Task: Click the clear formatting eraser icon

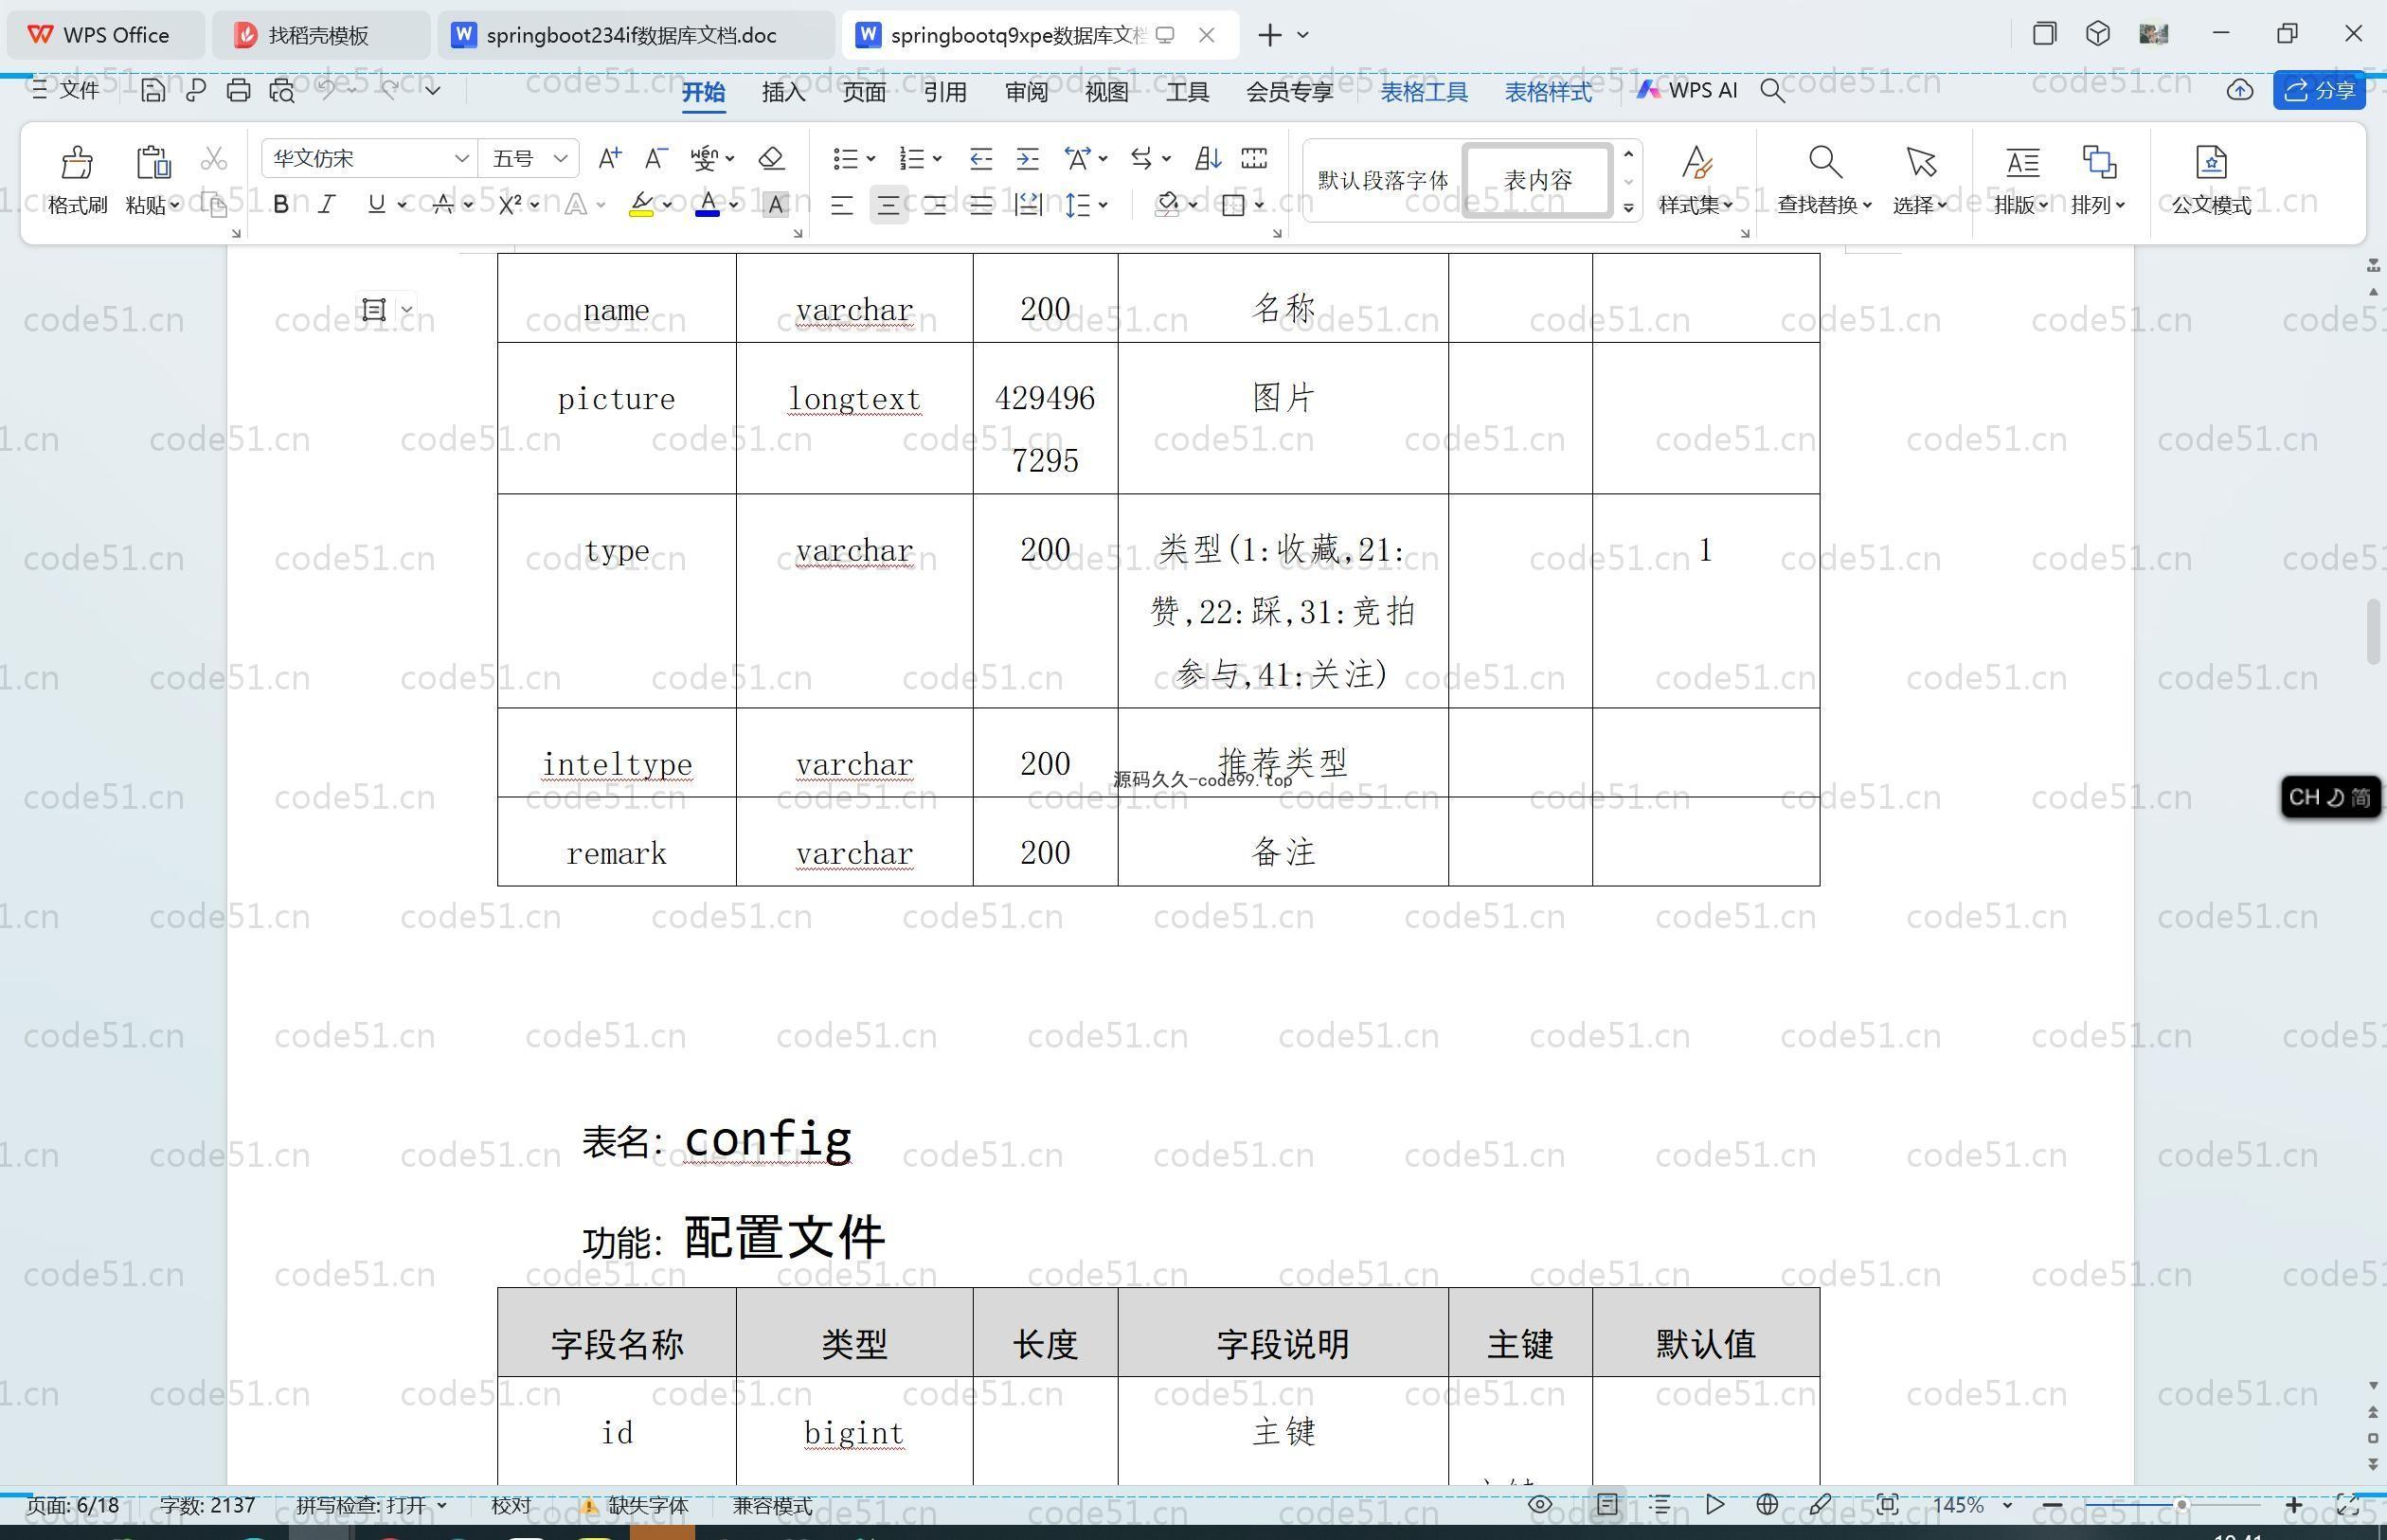Action: pos(771,158)
